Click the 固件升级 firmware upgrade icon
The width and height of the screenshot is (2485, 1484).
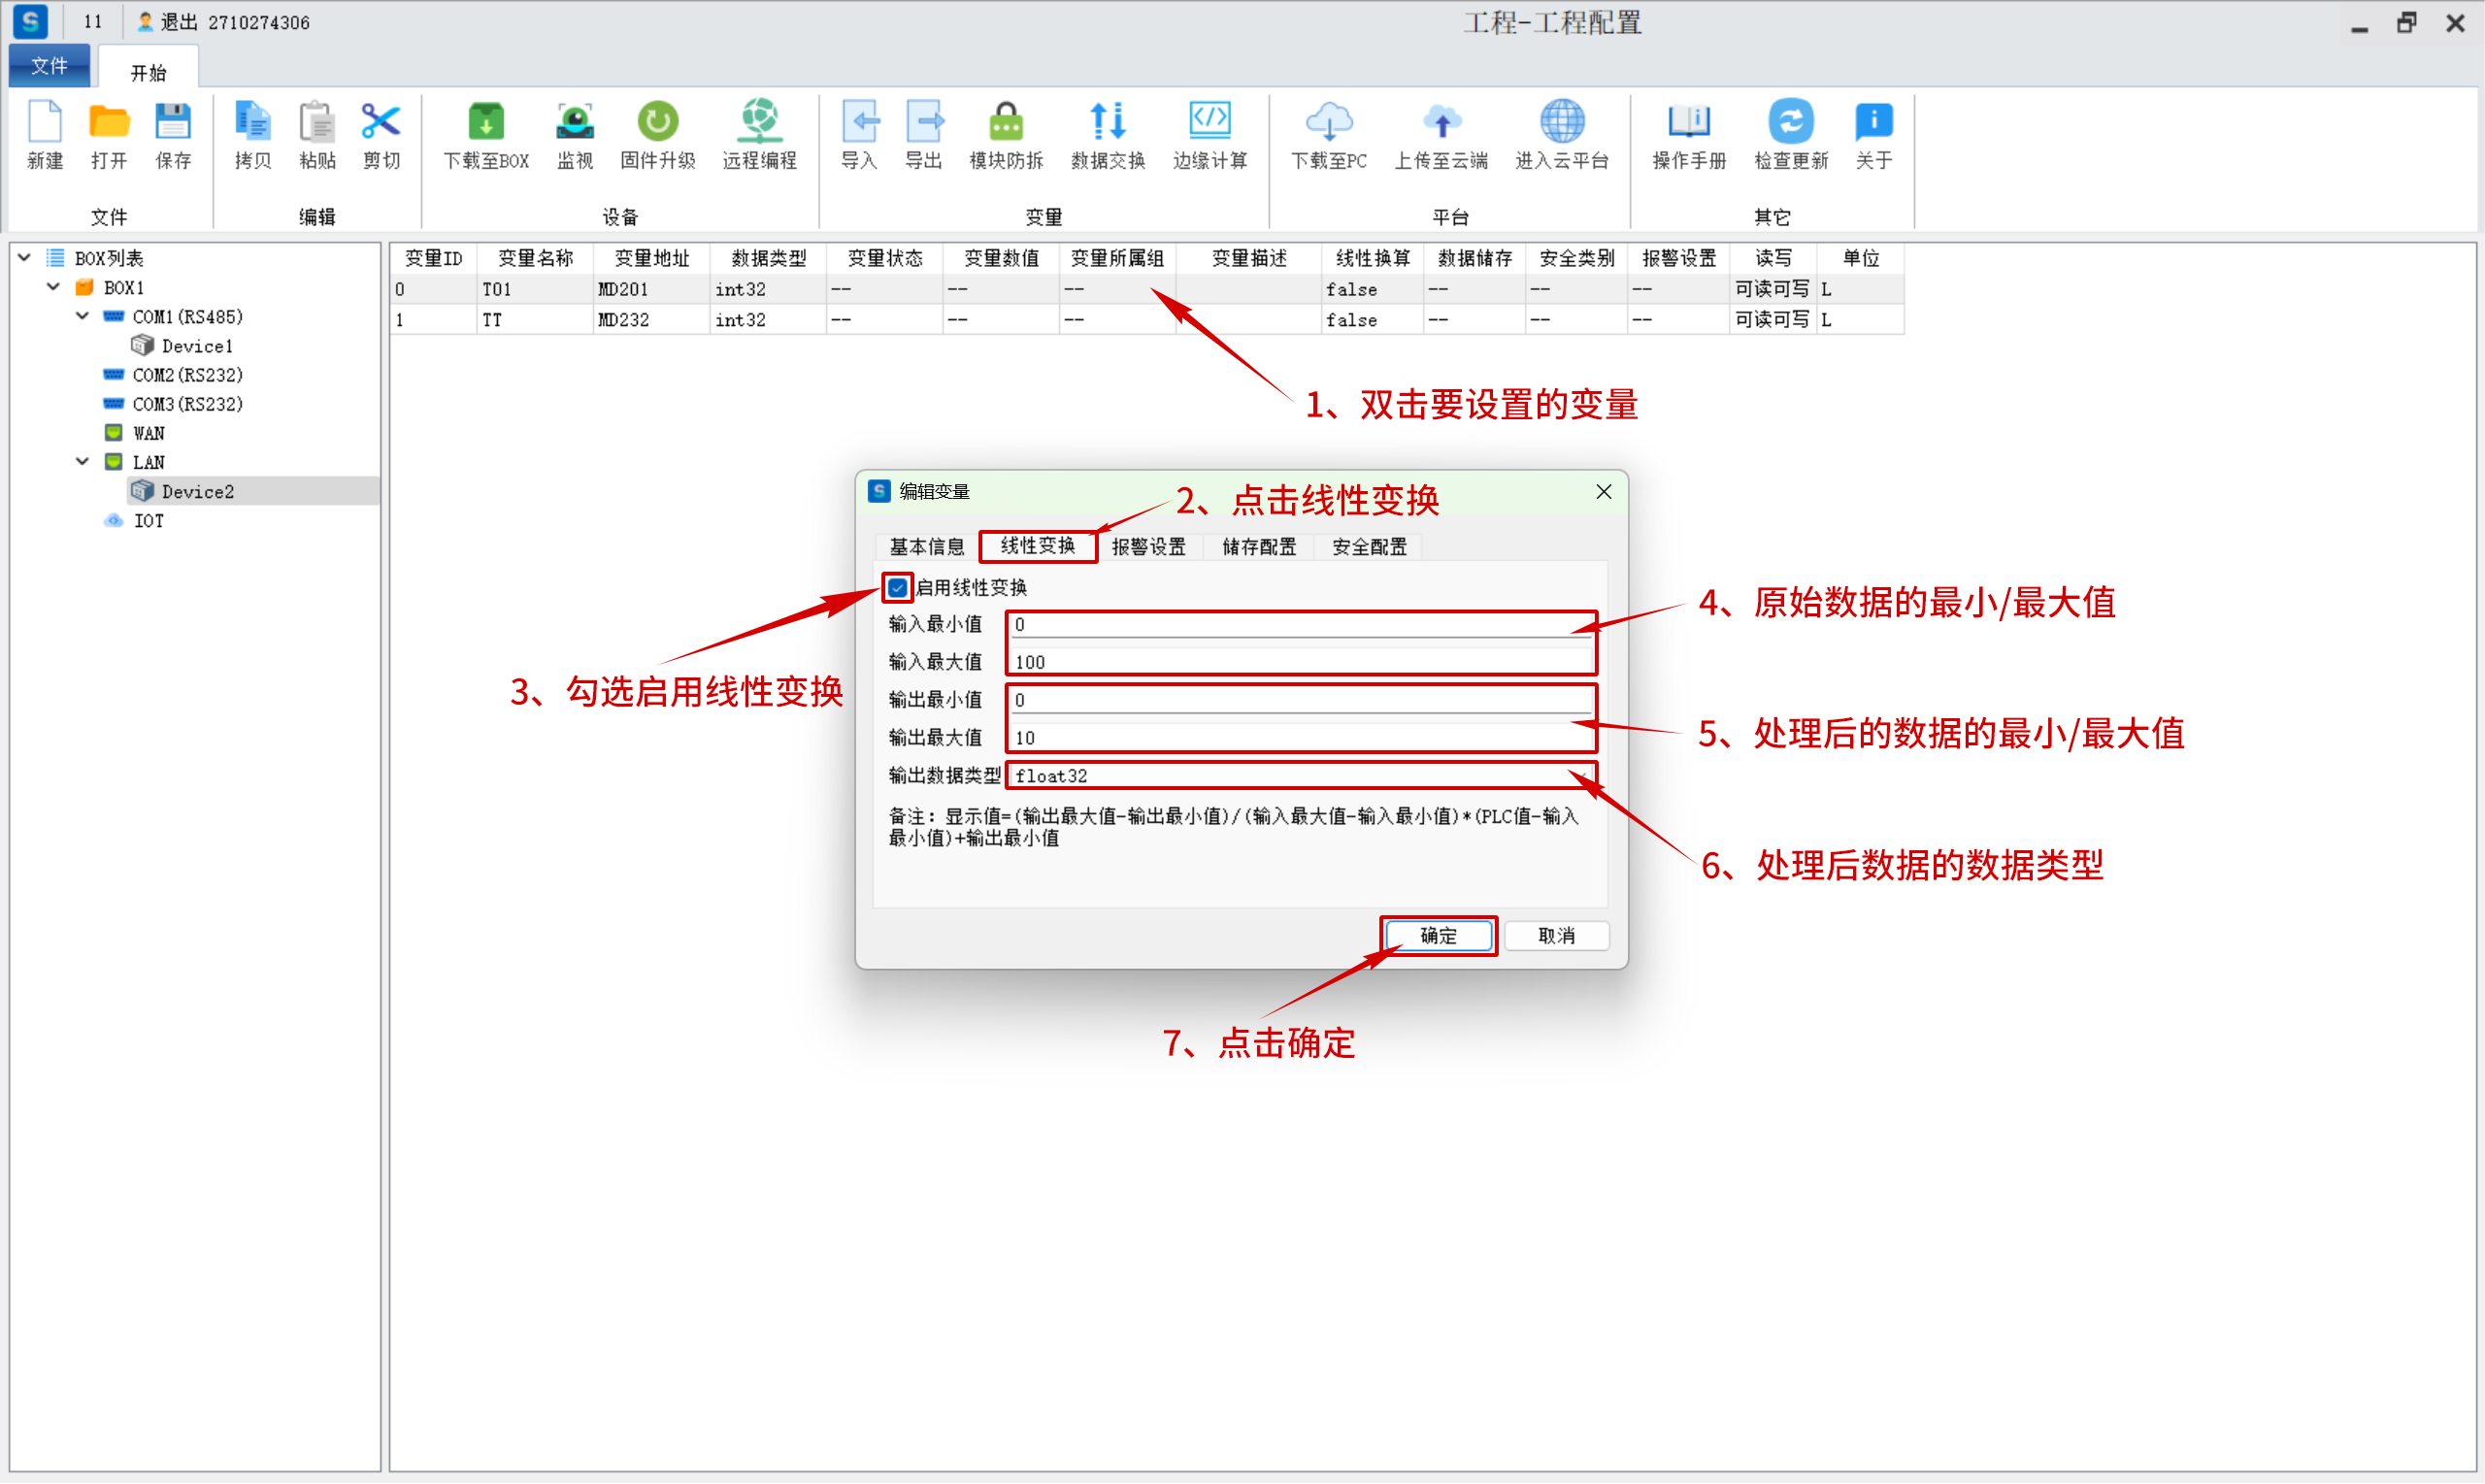pos(657,123)
